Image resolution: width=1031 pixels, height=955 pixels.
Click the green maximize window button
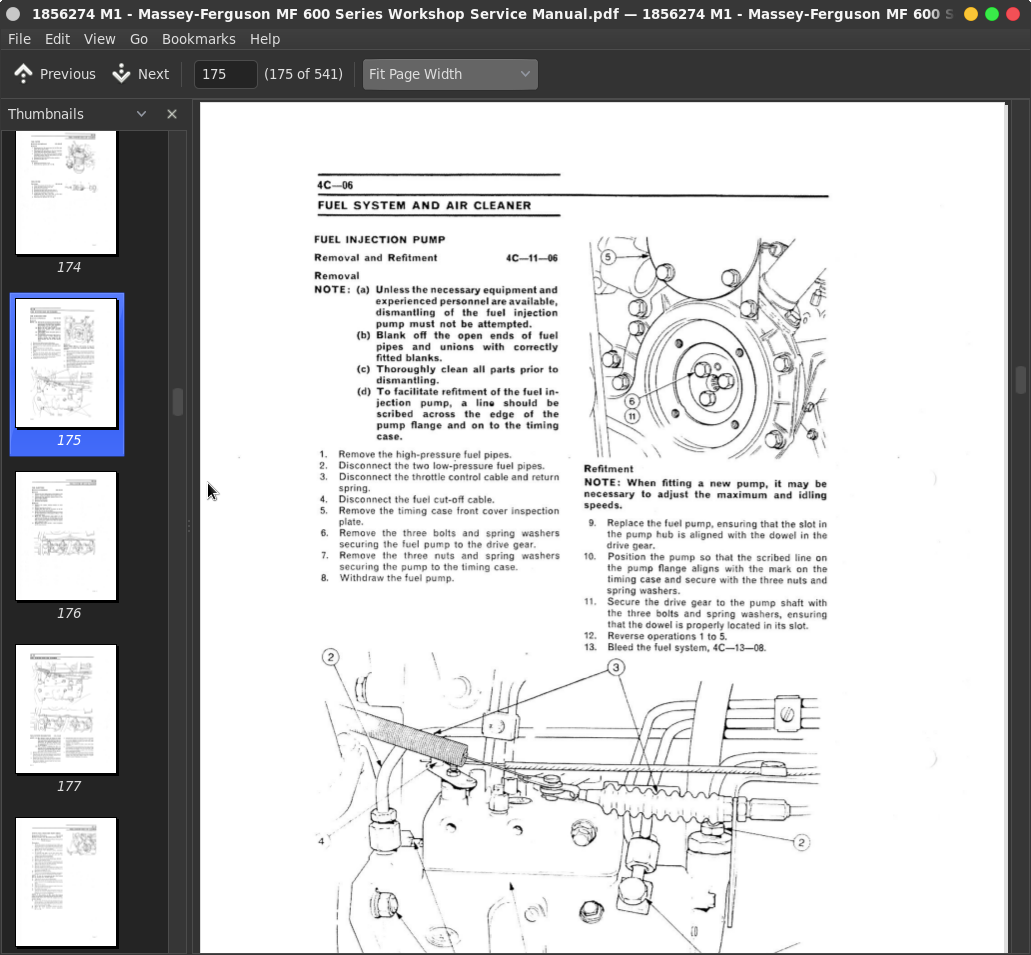click(x=992, y=14)
